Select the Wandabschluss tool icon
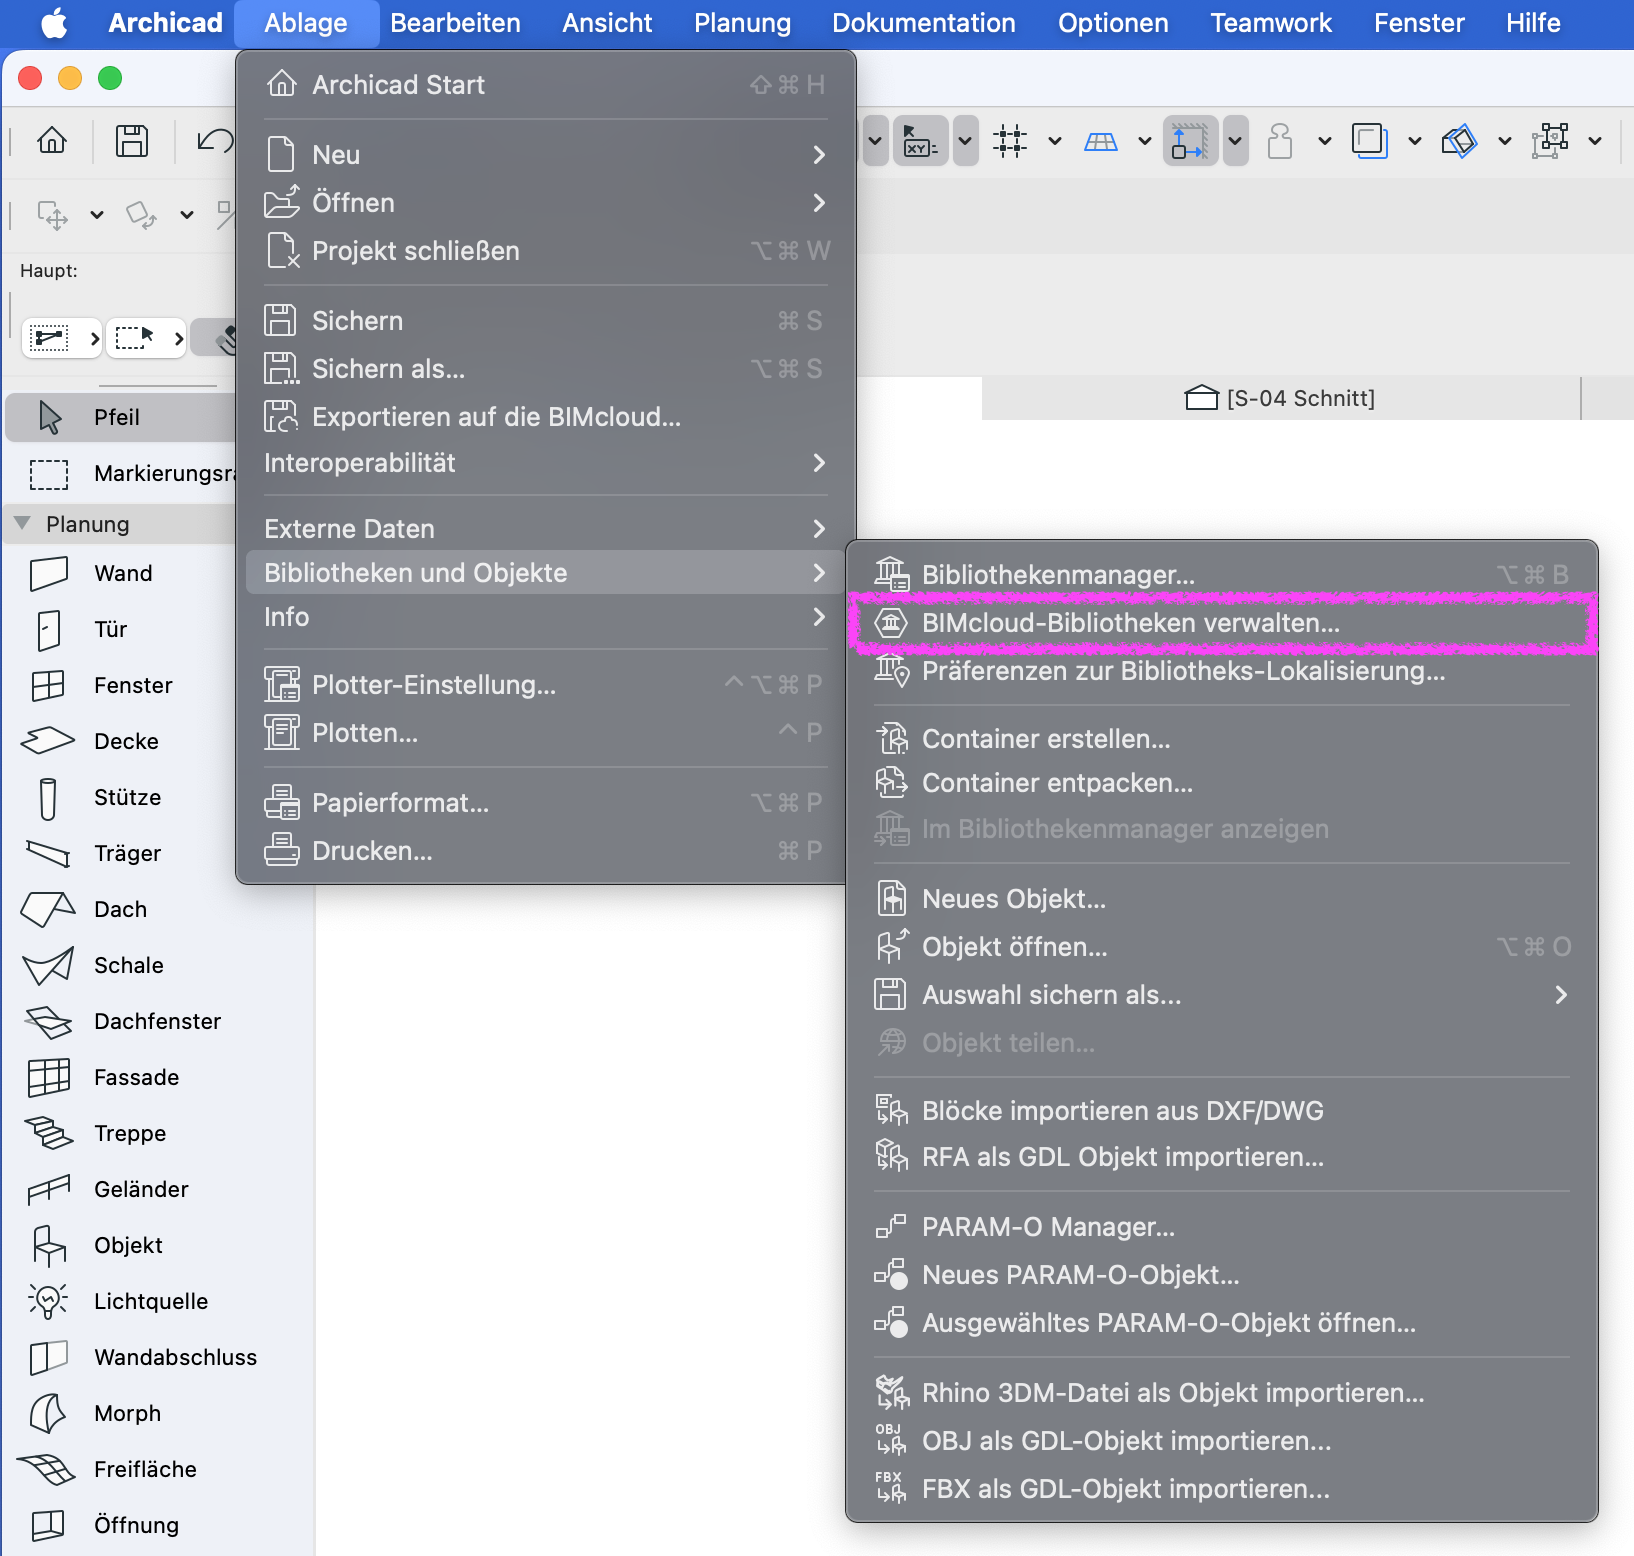 (49, 1358)
